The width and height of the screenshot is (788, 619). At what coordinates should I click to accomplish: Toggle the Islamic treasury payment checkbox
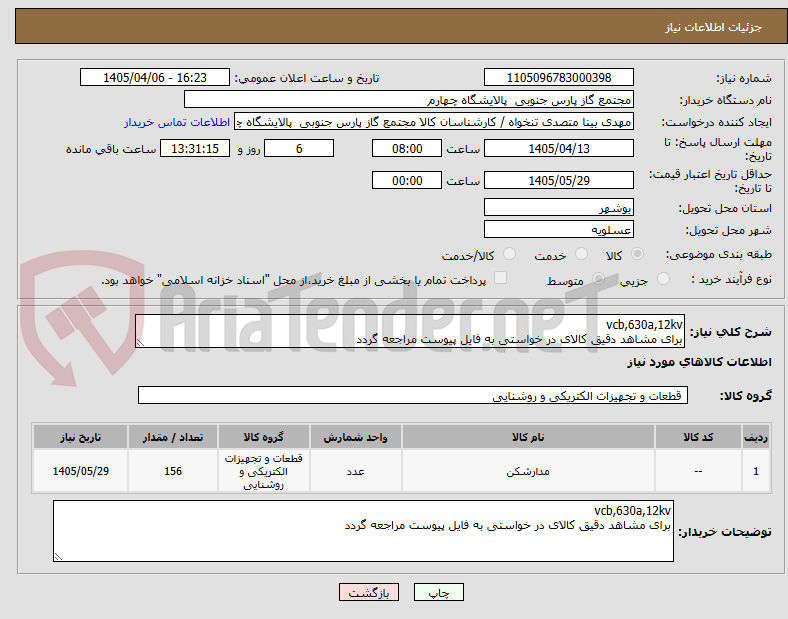500,278
